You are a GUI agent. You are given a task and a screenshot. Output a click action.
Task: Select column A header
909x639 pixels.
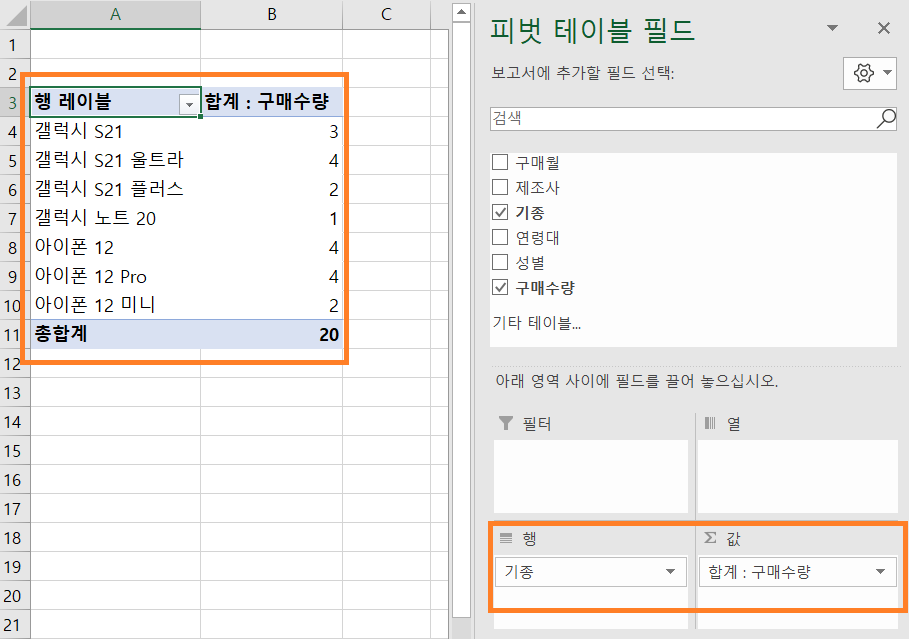click(115, 14)
